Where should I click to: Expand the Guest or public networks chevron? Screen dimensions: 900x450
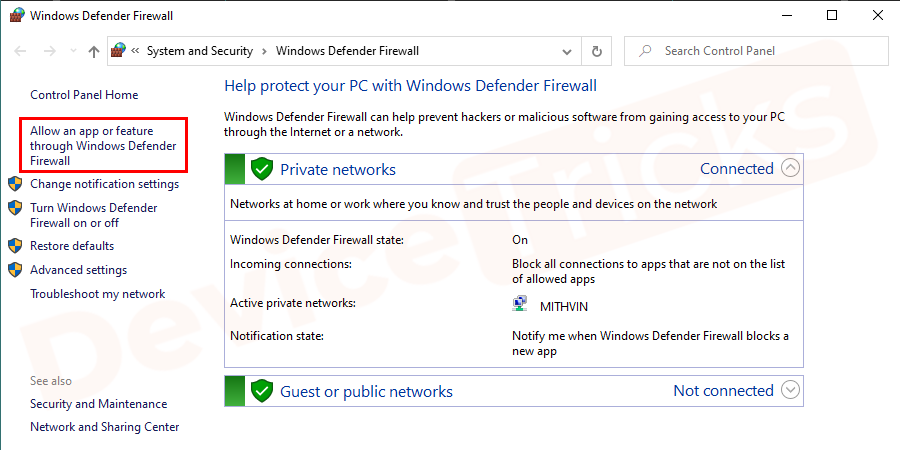coord(790,390)
